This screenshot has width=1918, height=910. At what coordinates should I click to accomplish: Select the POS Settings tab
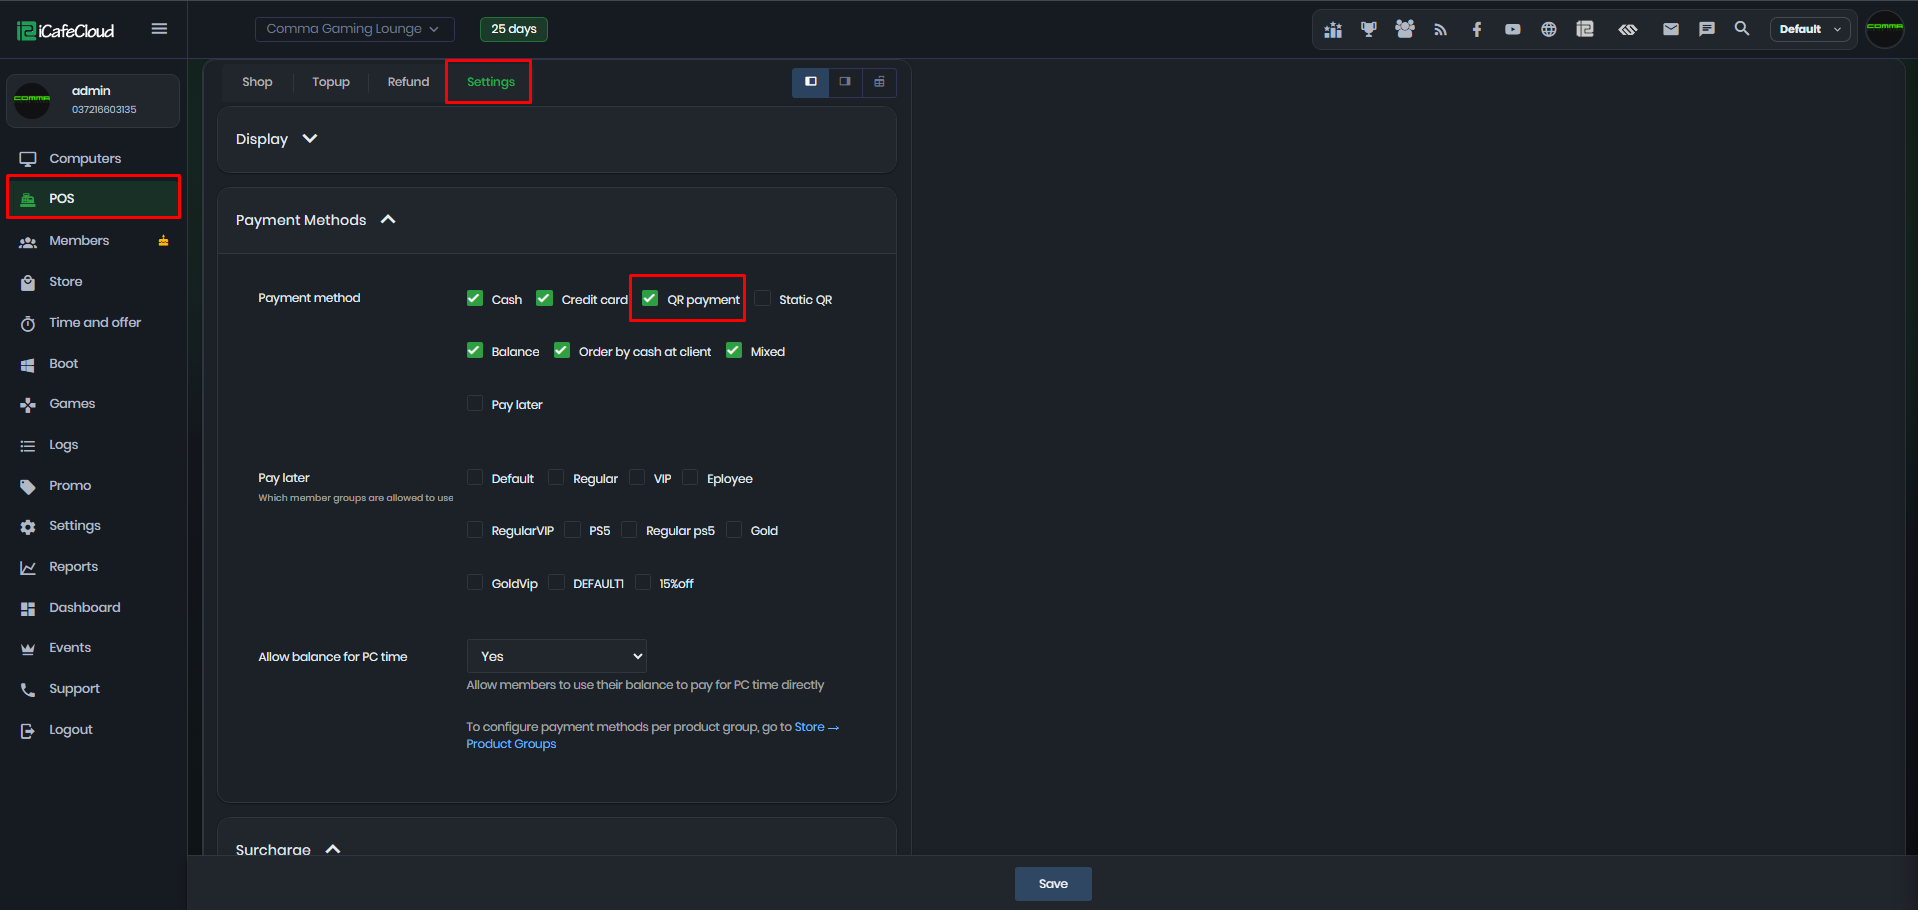pos(490,82)
